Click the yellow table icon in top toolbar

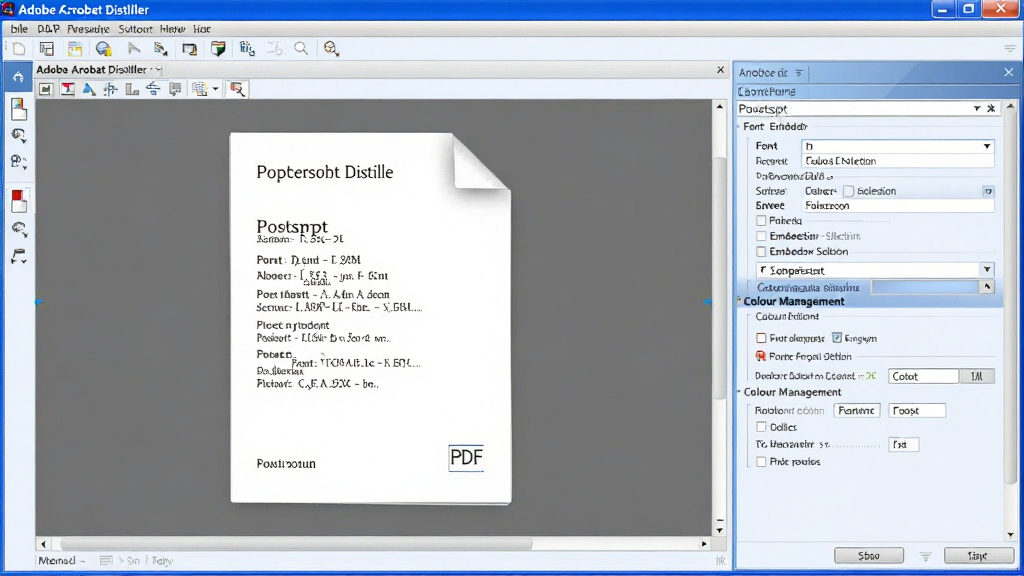75,49
